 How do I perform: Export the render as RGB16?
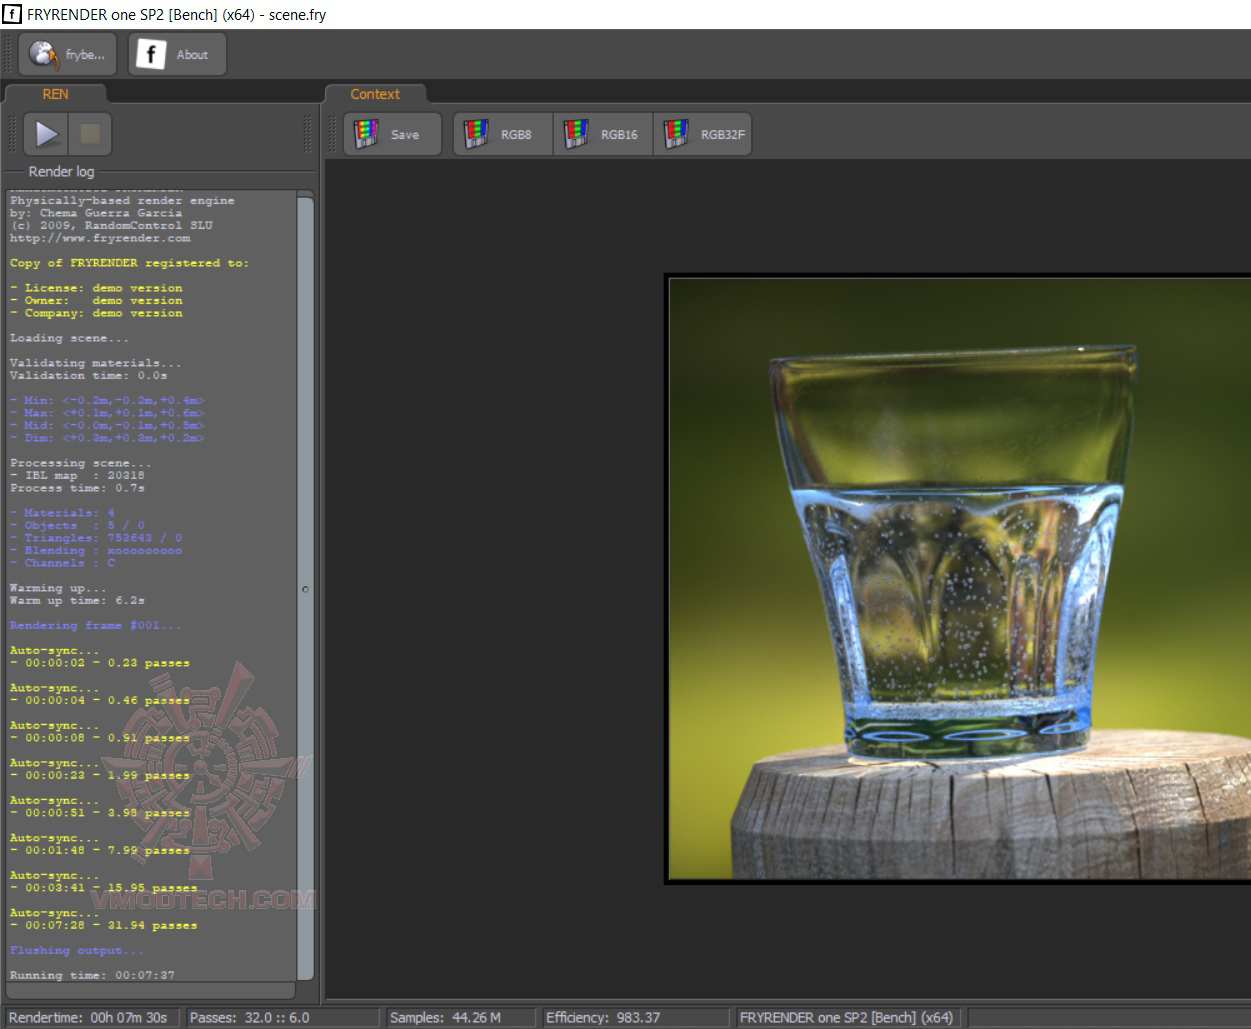603,135
